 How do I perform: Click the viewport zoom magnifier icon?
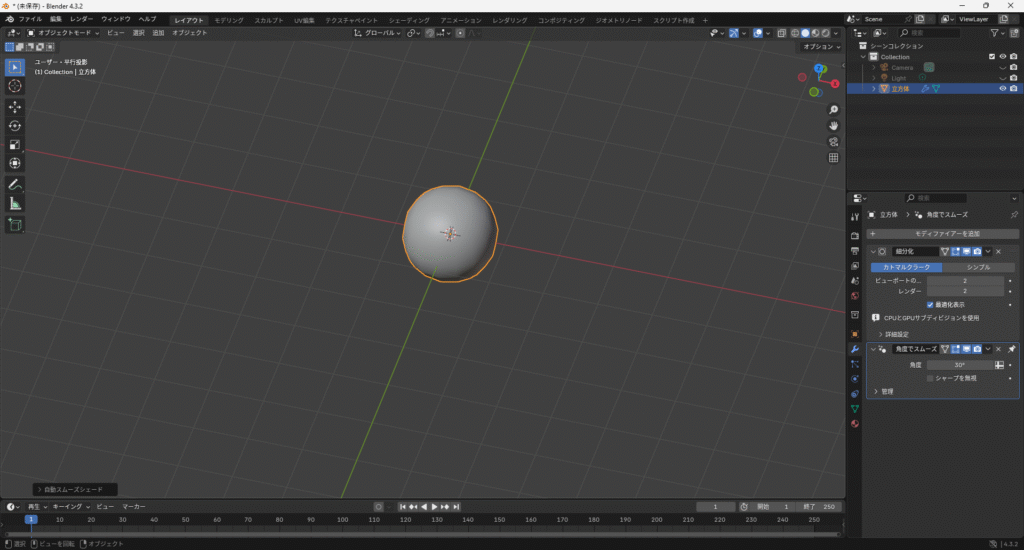(833, 110)
